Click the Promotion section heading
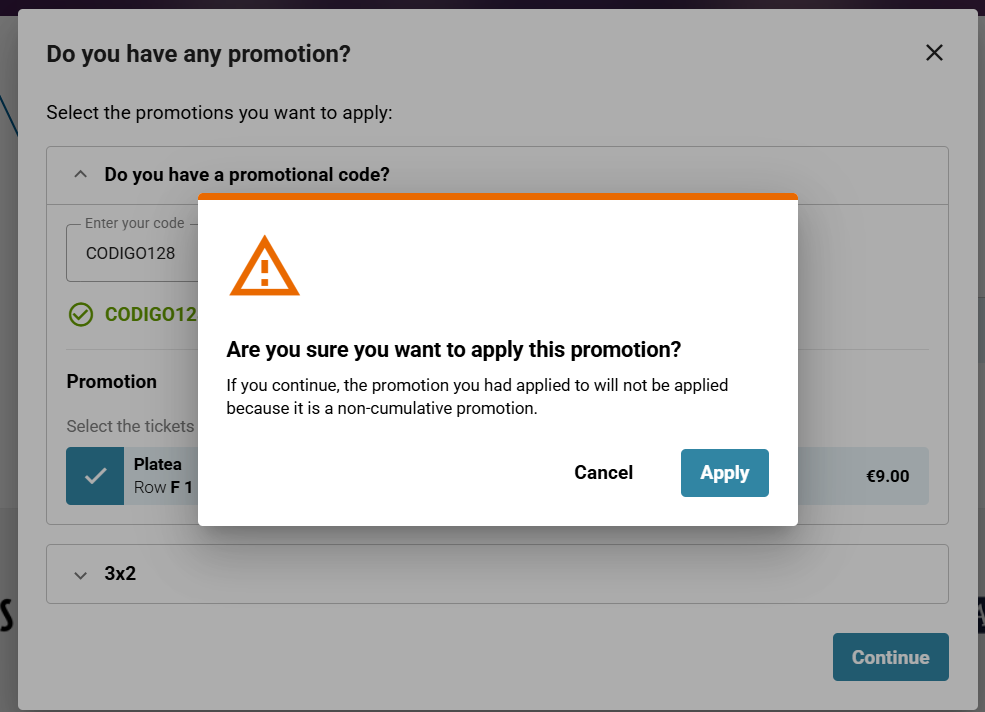Screen dimensions: 985x712 [x=112, y=381]
